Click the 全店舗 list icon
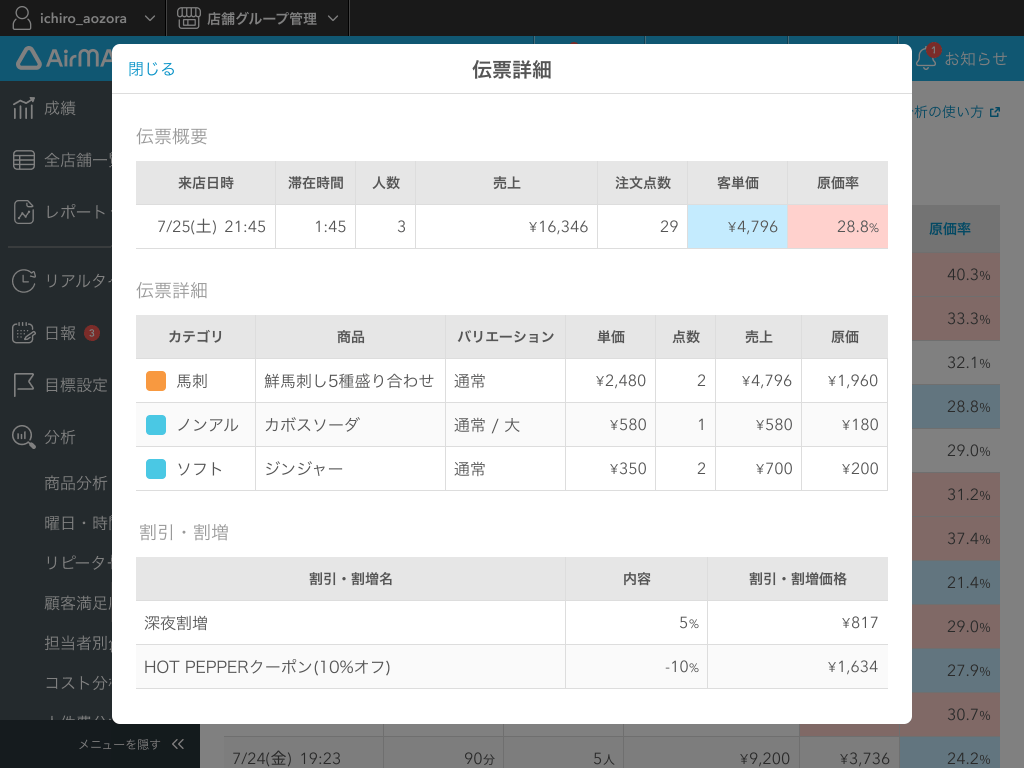The image size is (1024, 768). (24, 160)
